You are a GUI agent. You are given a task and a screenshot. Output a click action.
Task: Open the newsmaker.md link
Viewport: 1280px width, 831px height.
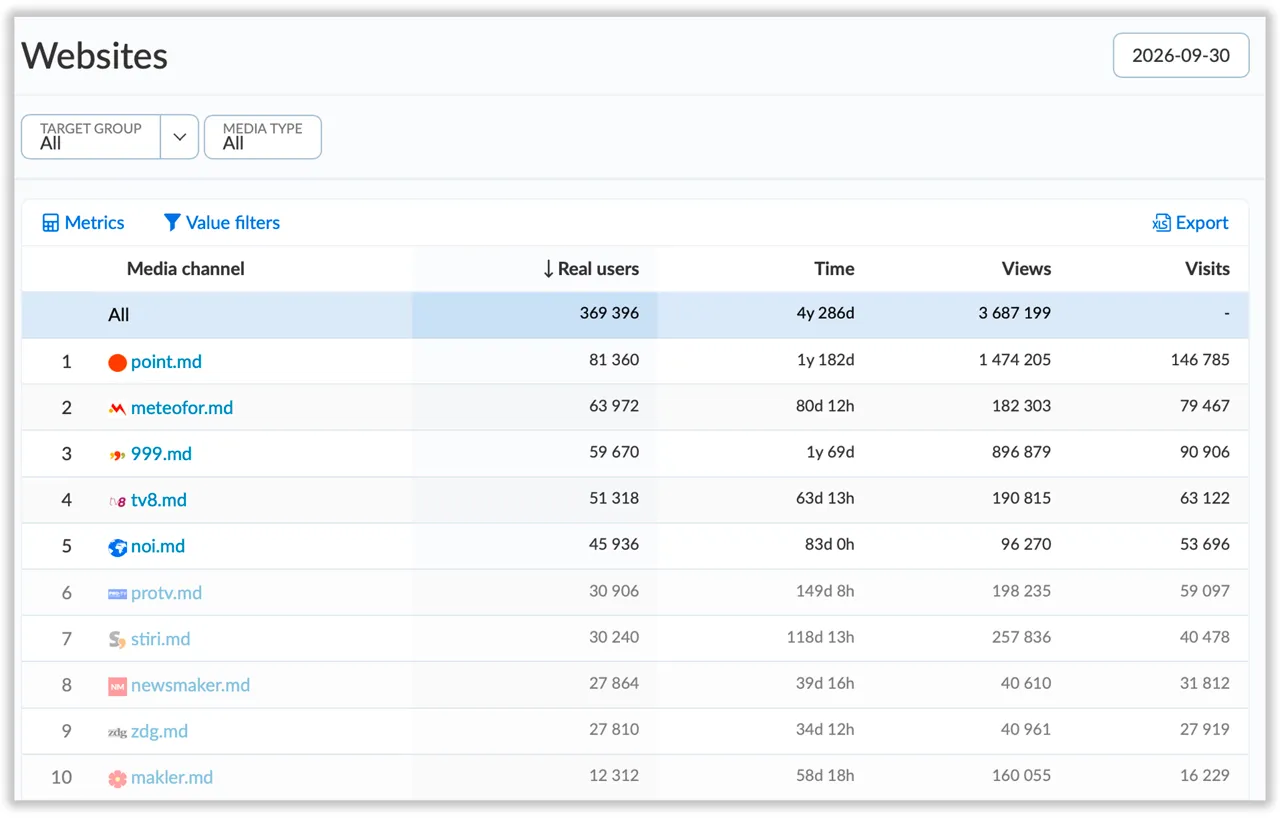pos(190,685)
